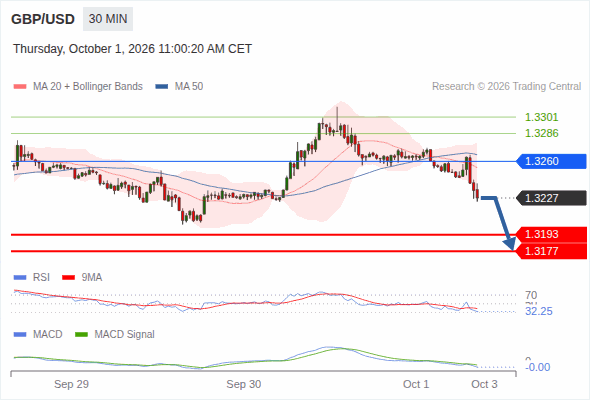Click the 'MACD Signal' legend label
The image size is (590, 400).
pos(125,335)
